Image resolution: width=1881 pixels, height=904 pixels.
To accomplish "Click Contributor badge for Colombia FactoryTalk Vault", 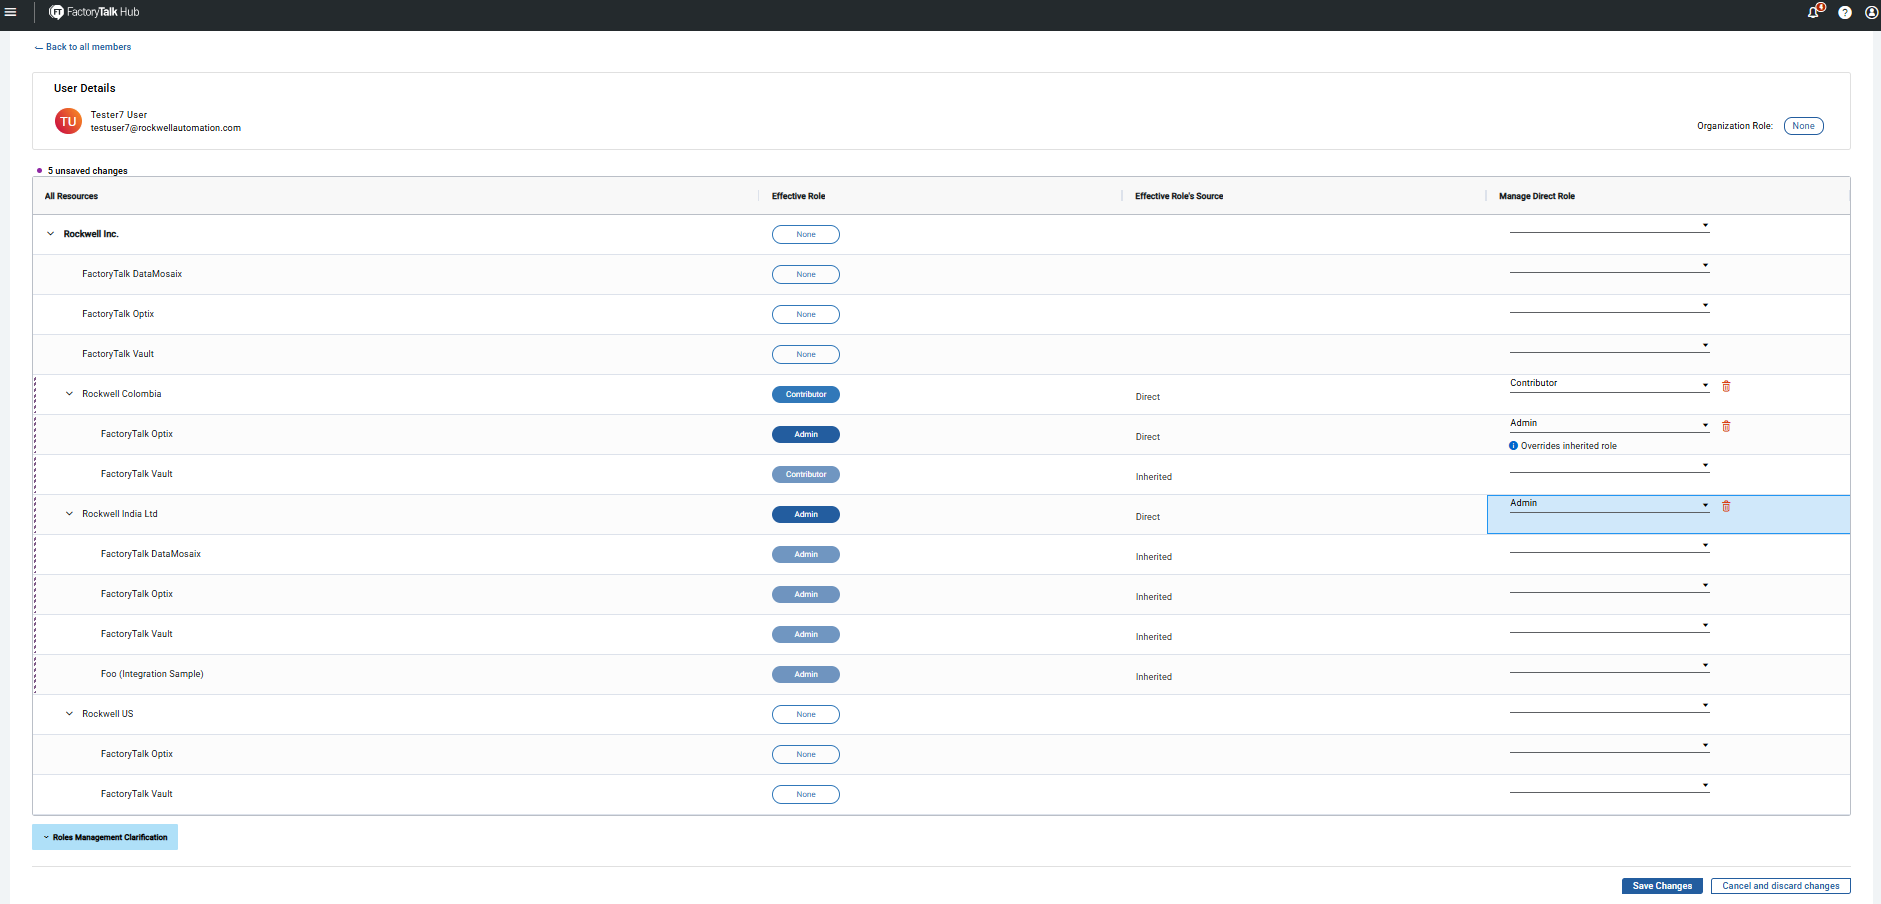I will pyautogui.click(x=806, y=474).
